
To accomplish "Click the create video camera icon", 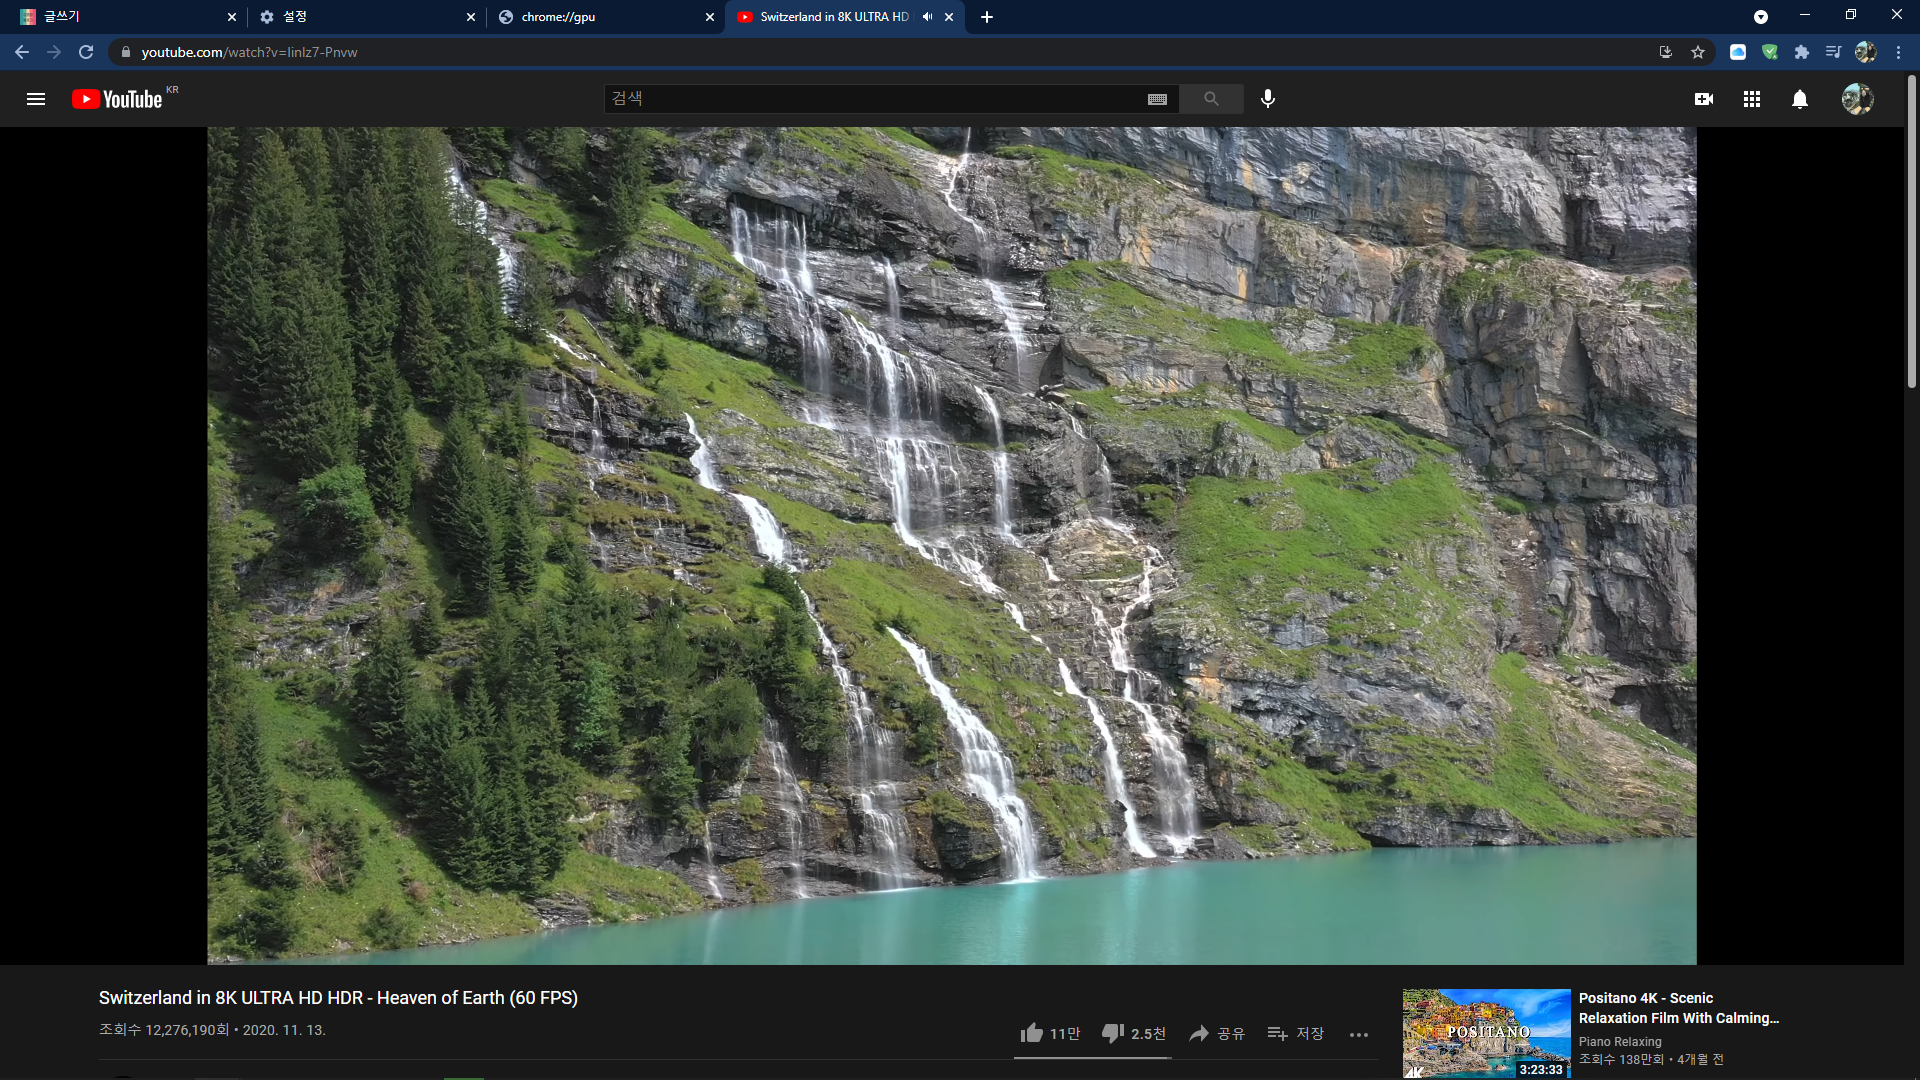I will (x=1704, y=99).
